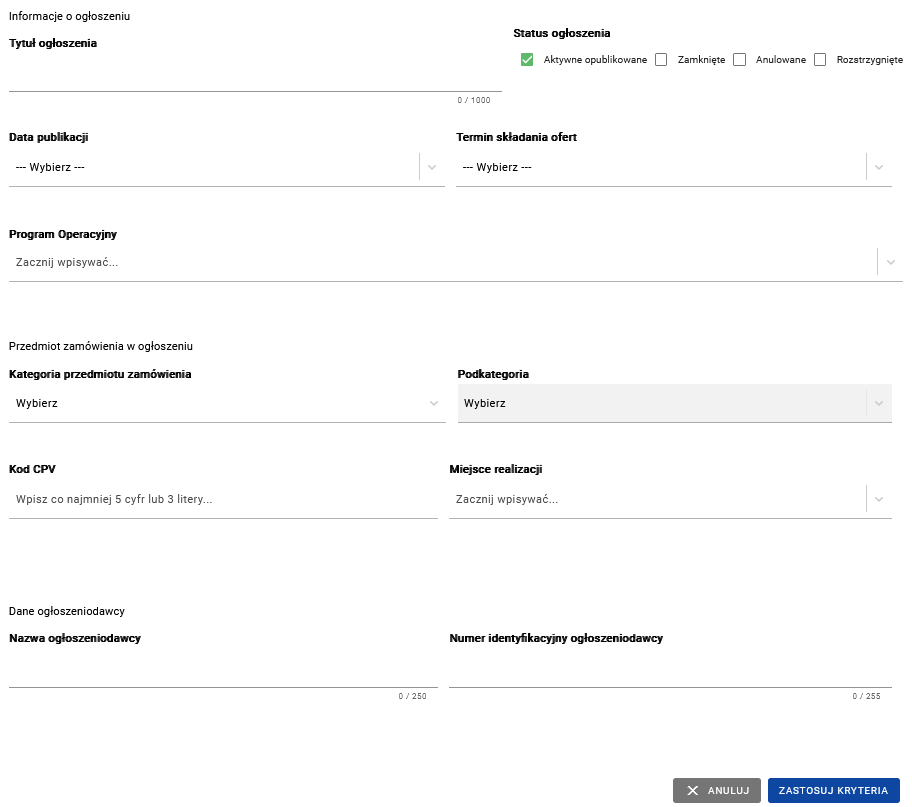This screenshot has height=807, width=912.
Task: Expand the Termin składania ofert chevron
Action: 879,167
